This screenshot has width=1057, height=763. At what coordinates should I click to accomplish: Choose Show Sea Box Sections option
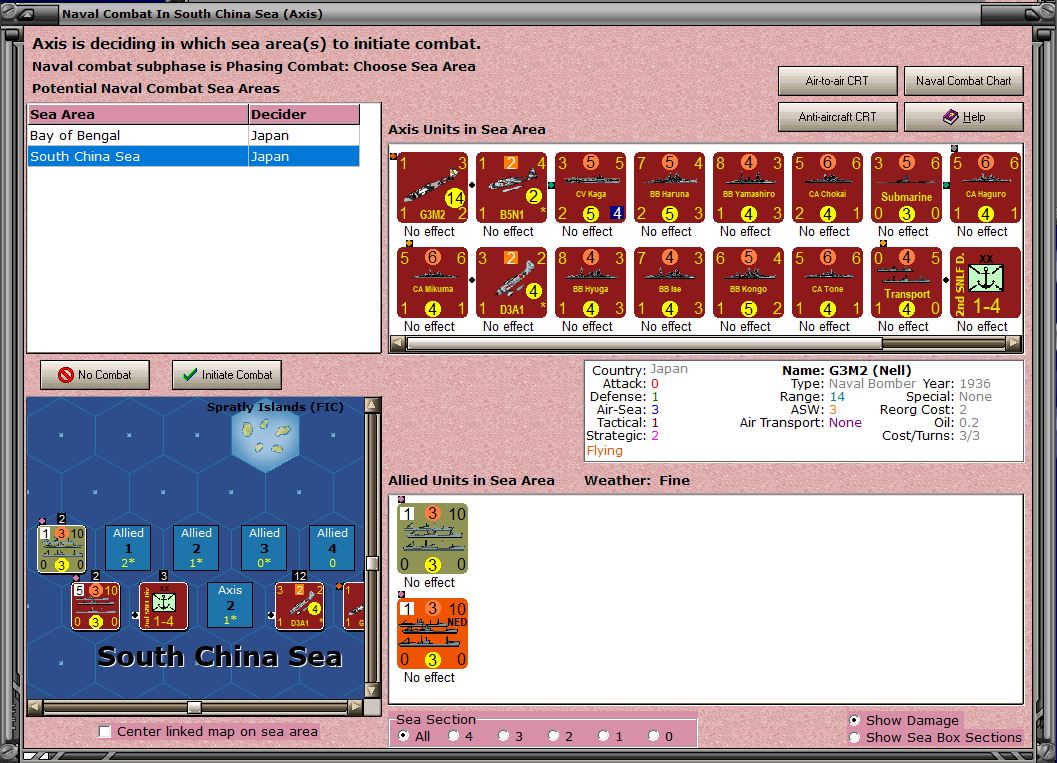[854, 737]
